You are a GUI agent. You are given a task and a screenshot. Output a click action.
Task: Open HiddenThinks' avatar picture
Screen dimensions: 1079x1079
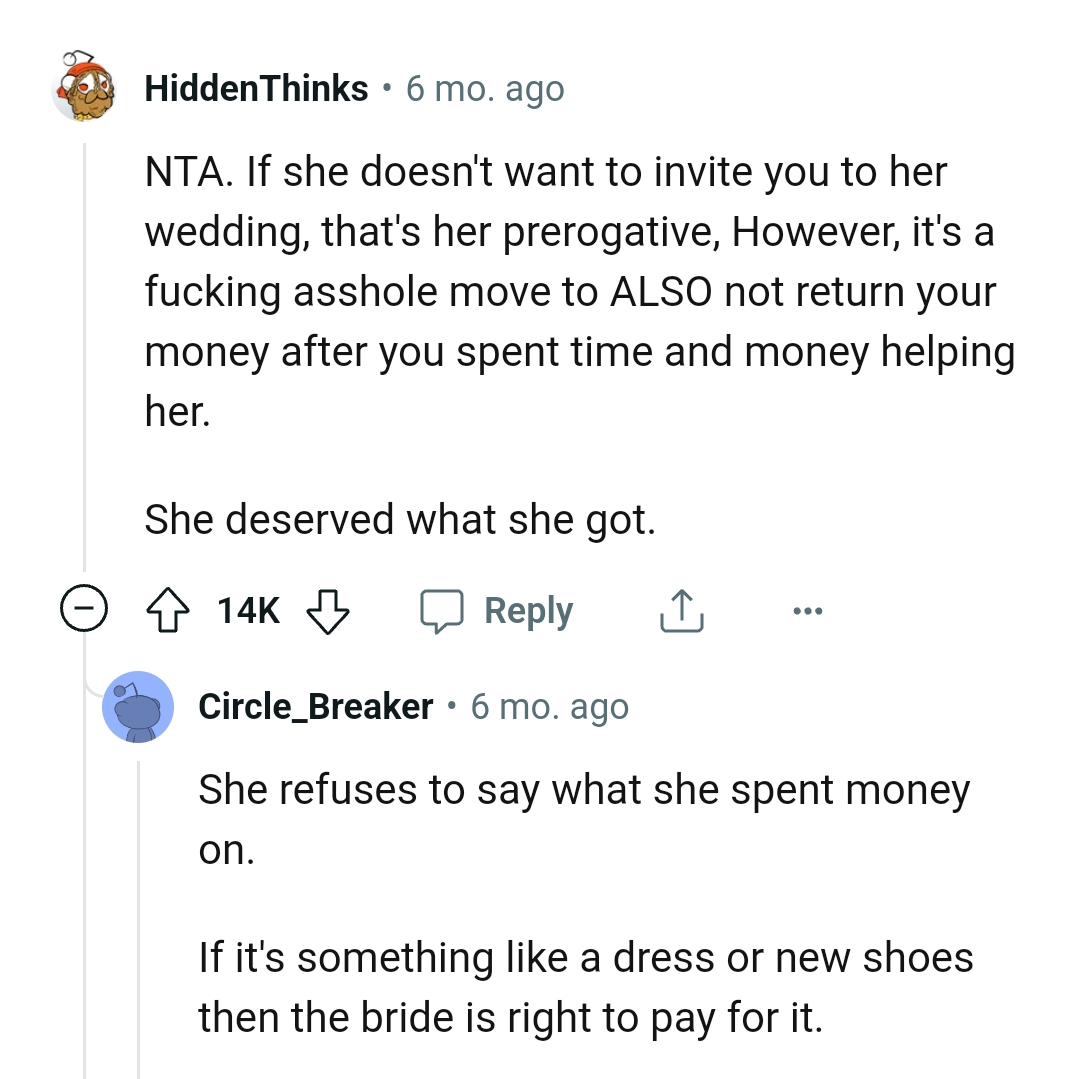pos(87,88)
